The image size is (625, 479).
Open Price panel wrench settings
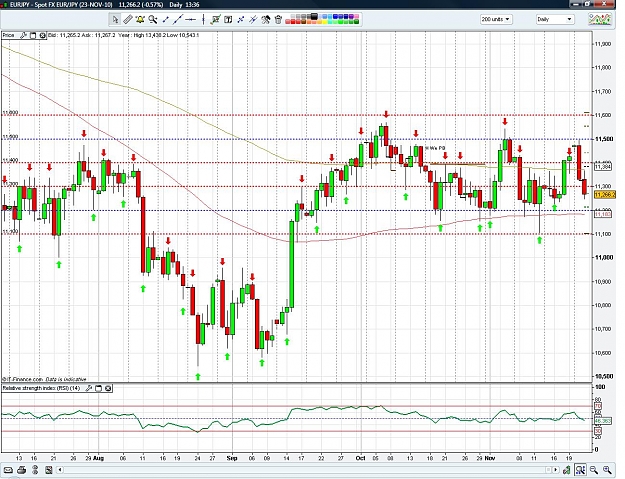24,35
